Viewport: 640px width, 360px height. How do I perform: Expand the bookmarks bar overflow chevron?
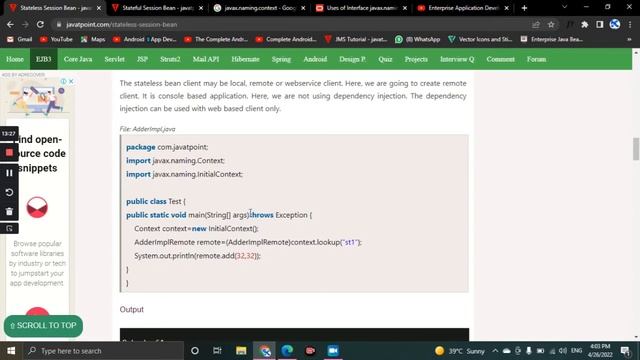pyautogui.click(x=629, y=39)
